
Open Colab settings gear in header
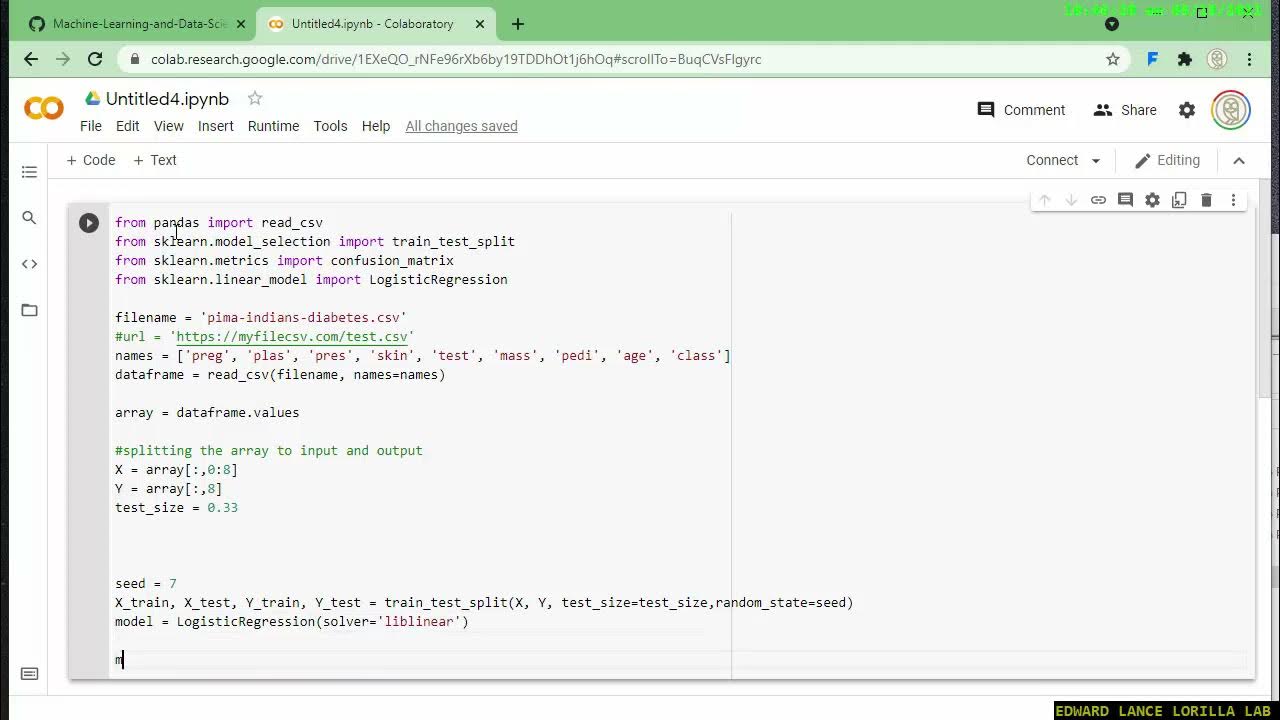(x=1187, y=110)
